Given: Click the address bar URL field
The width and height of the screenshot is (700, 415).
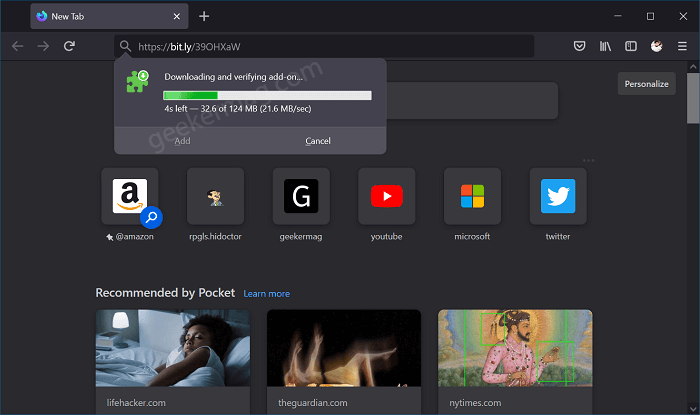Looking at the screenshot, I should pos(324,46).
